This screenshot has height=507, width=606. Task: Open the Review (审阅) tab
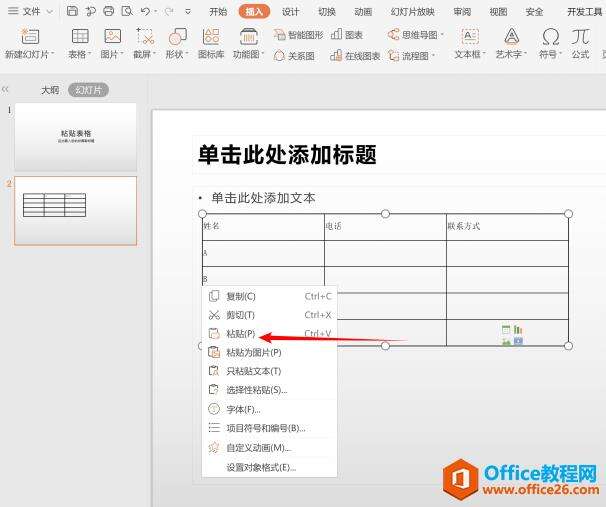coord(462,12)
